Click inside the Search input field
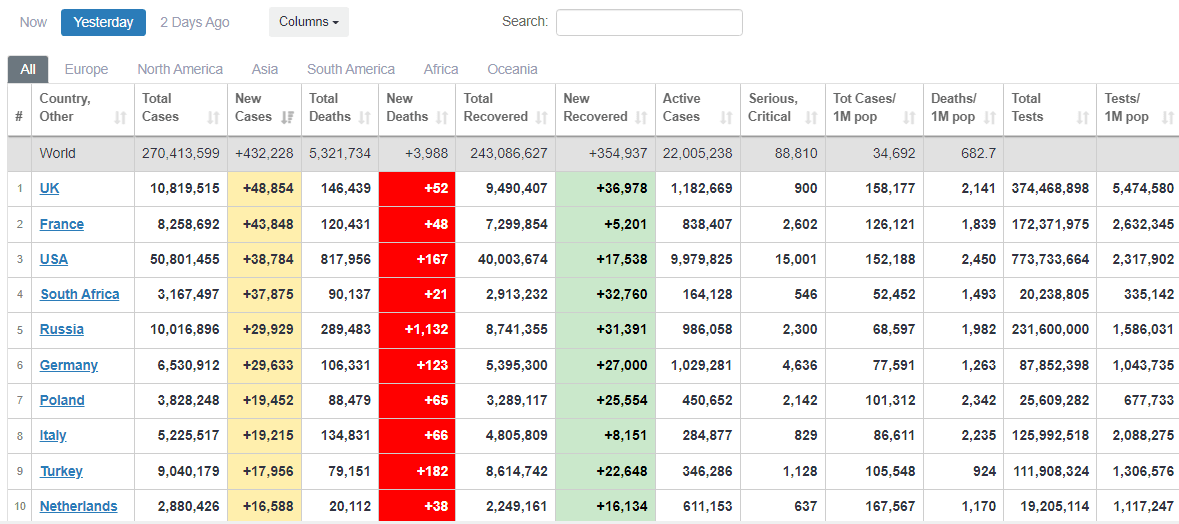 649,22
